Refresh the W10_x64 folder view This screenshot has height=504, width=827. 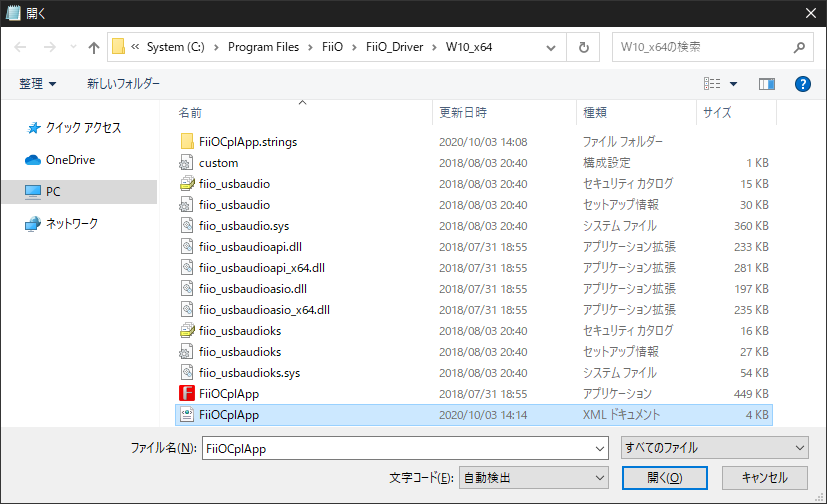point(583,47)
